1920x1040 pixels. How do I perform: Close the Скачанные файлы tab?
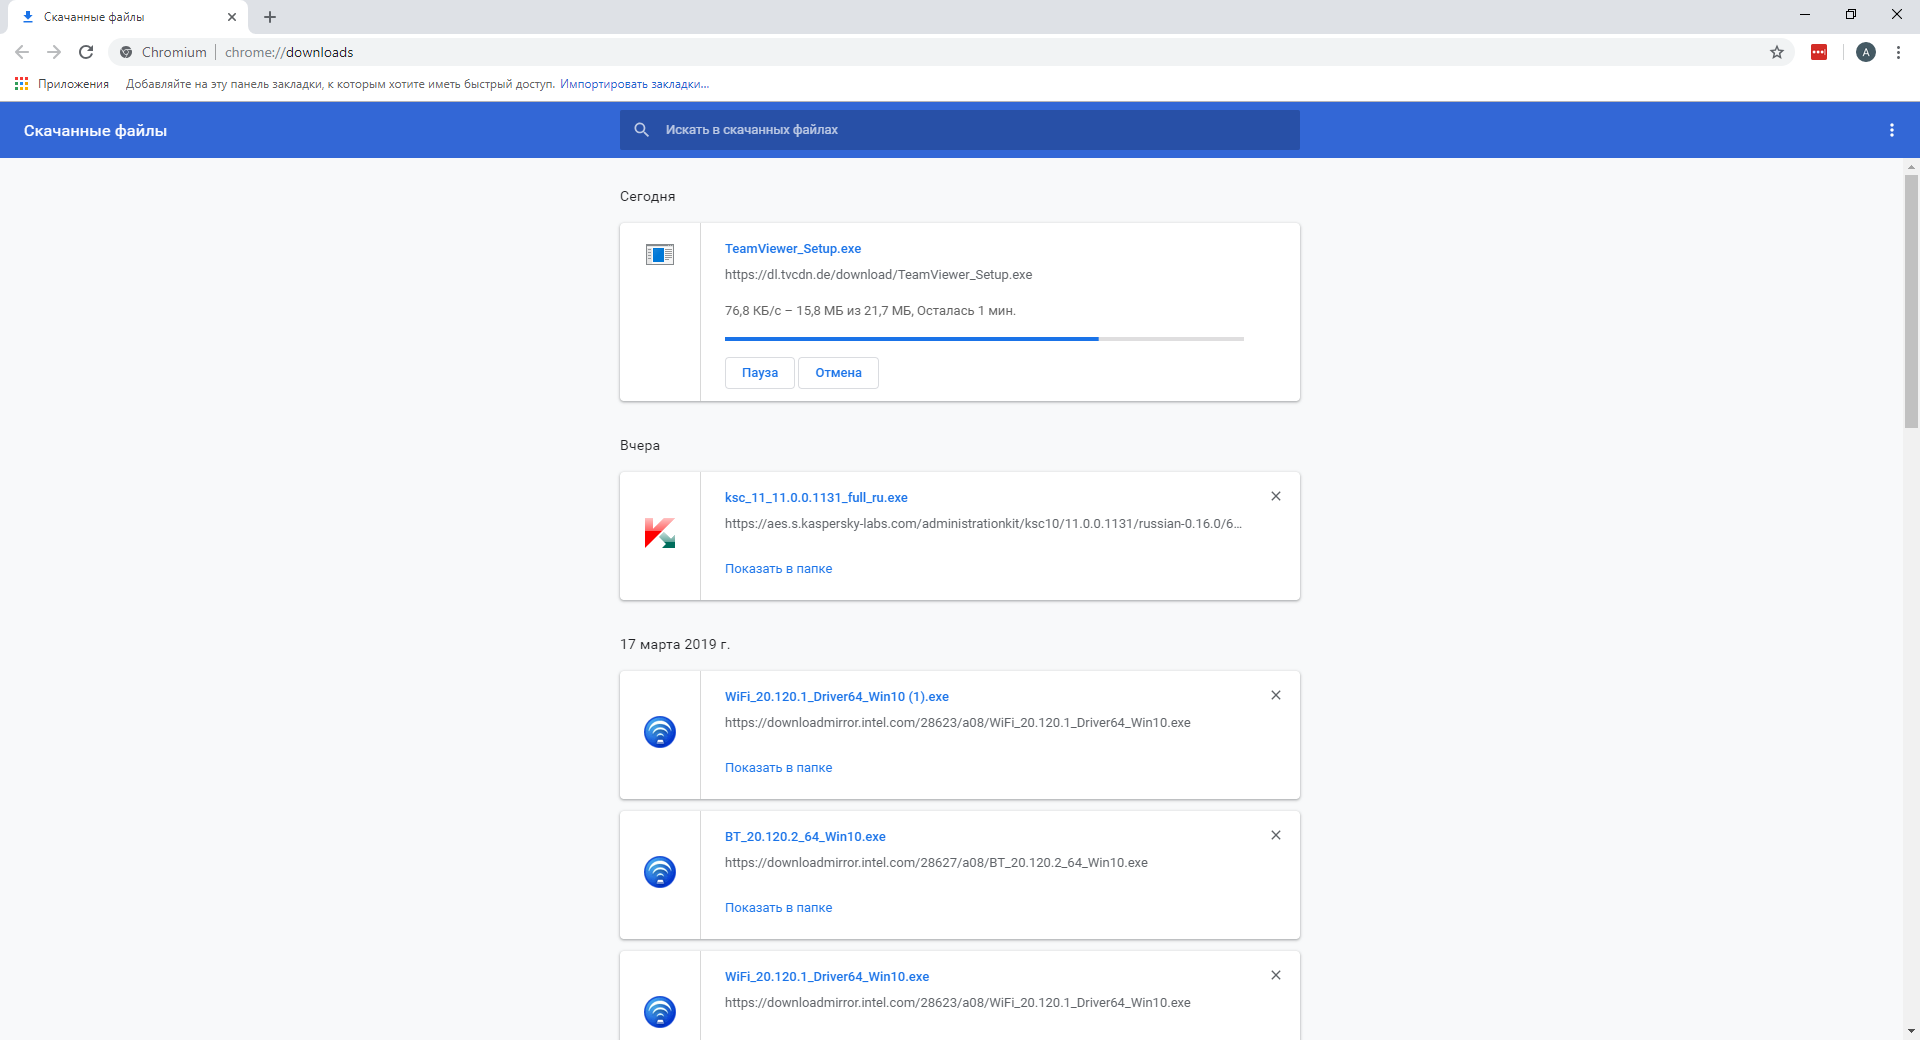tap(232, 17)
